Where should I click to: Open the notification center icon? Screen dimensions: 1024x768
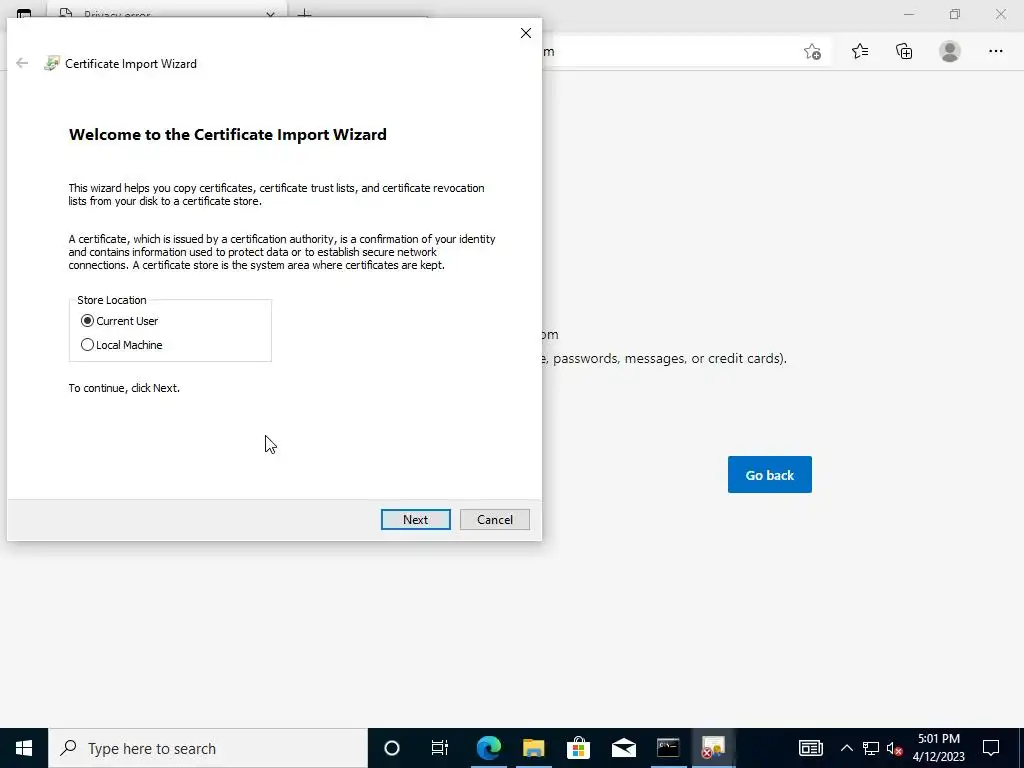[x=991, y=748]
